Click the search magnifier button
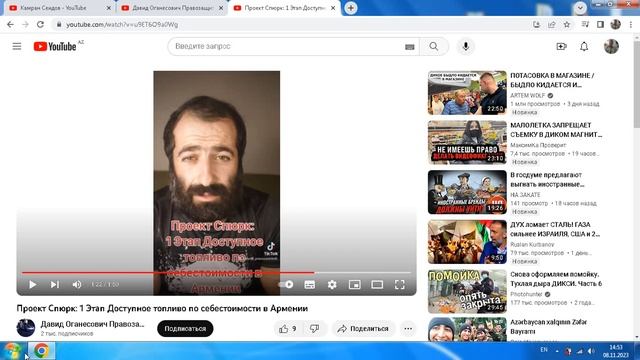Image resolution: width=640 pixels, height=360 pixels. [x=434, y=47]
